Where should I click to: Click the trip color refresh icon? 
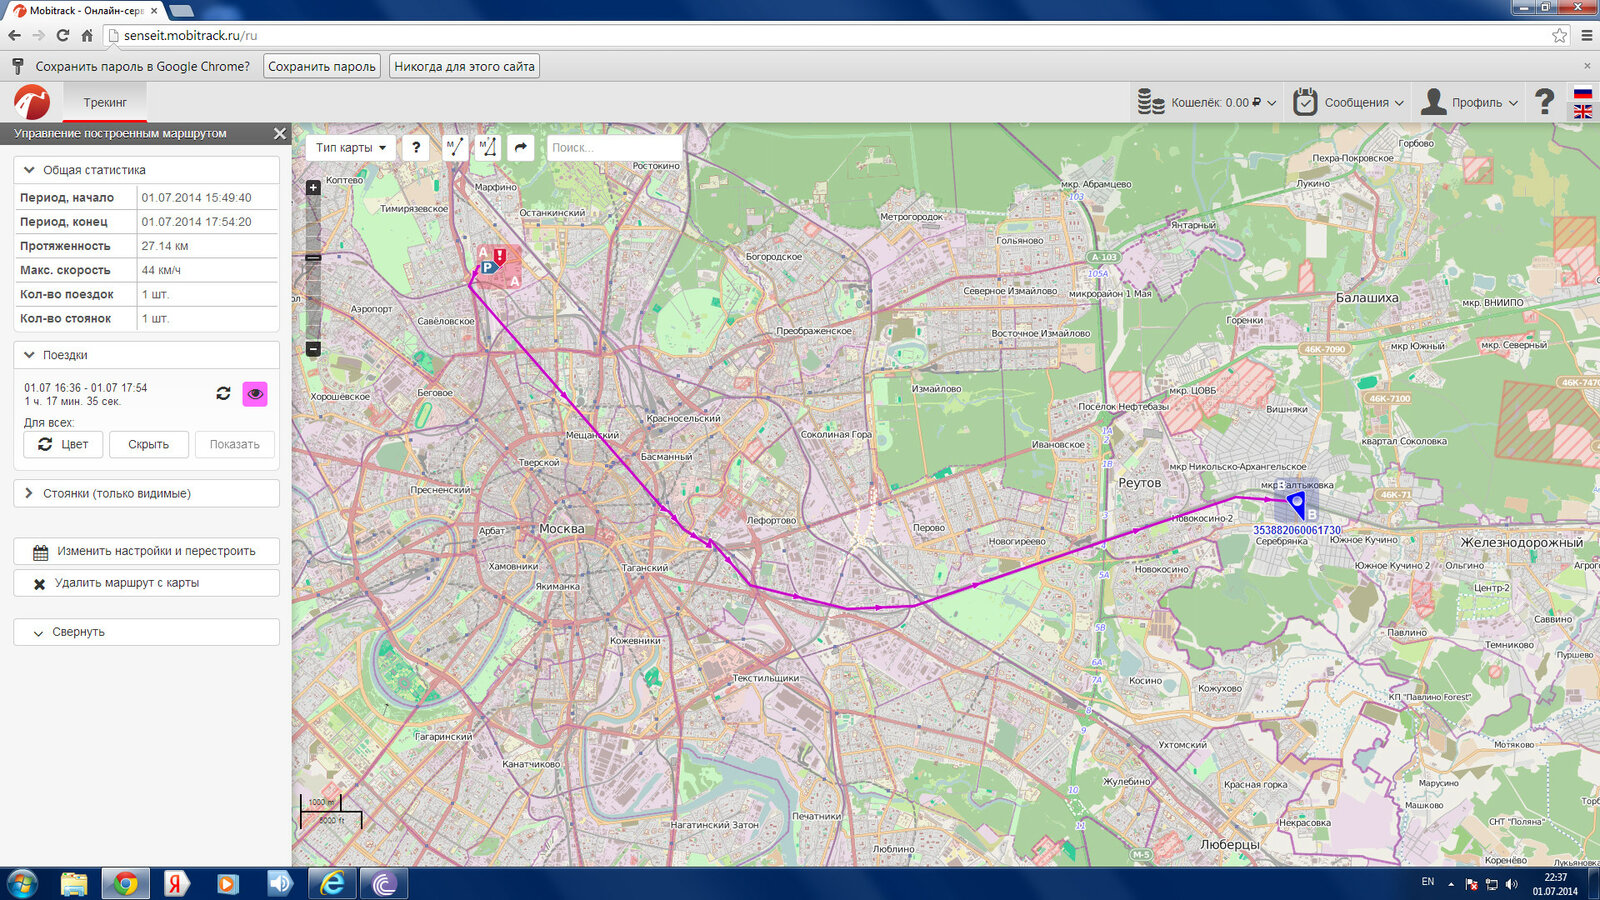click(x=223, y=394)
